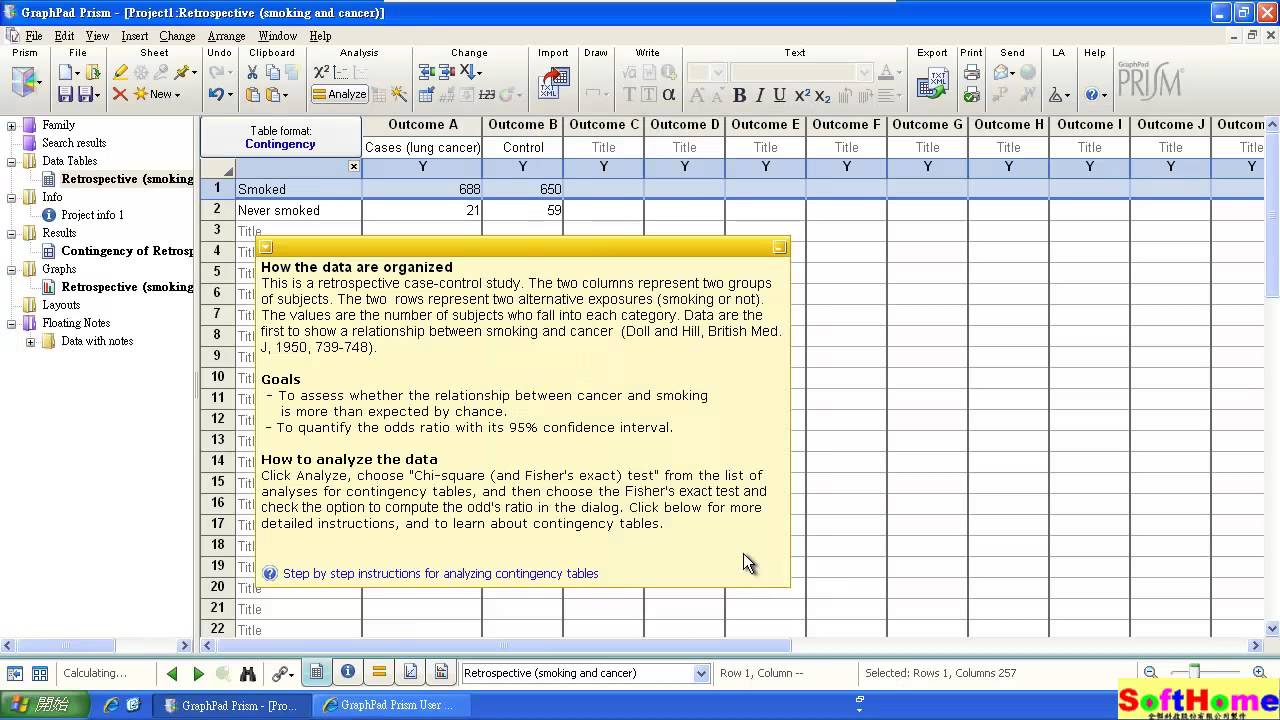Click the Greek alpha symbol icon

point(669,95)
